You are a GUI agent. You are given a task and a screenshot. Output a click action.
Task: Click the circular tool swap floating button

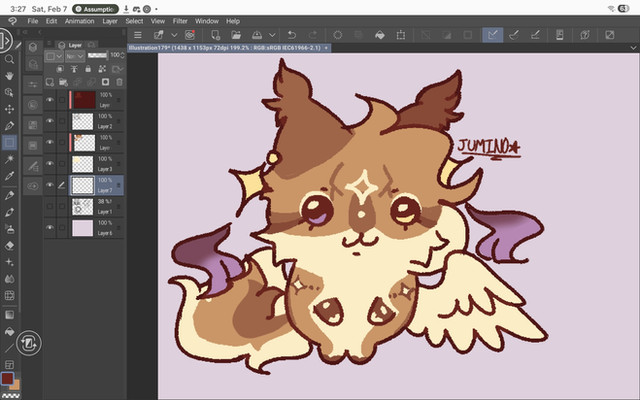[29, 343]
